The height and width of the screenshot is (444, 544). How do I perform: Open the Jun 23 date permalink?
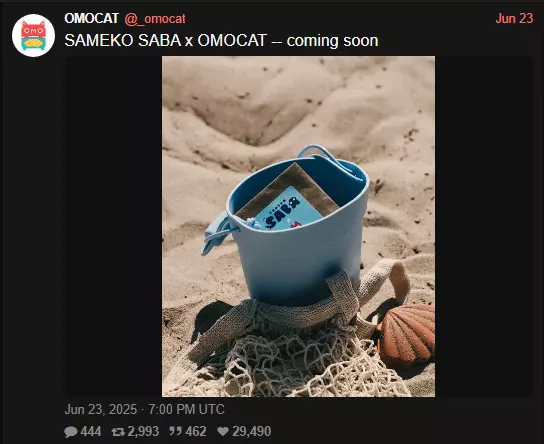coord(514,18)
